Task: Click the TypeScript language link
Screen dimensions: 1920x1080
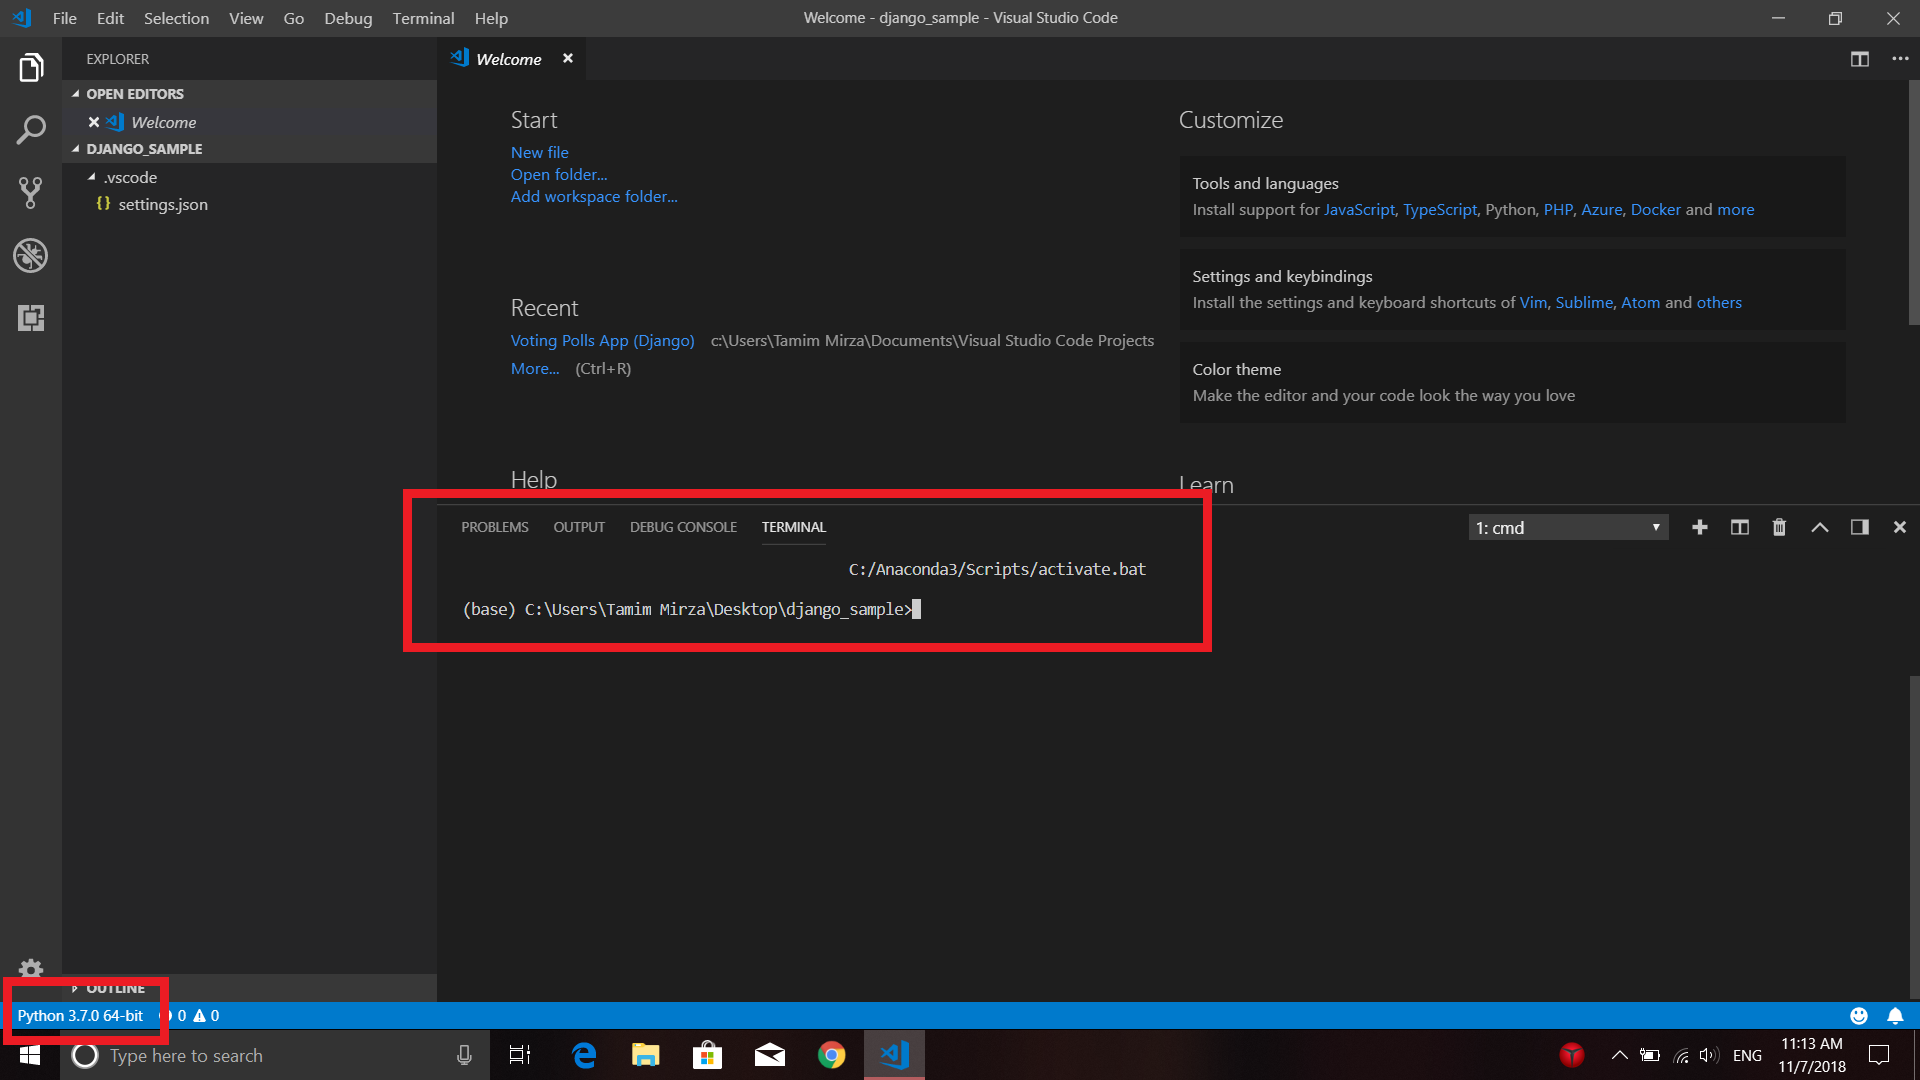Action: (x=1439, y=210)
